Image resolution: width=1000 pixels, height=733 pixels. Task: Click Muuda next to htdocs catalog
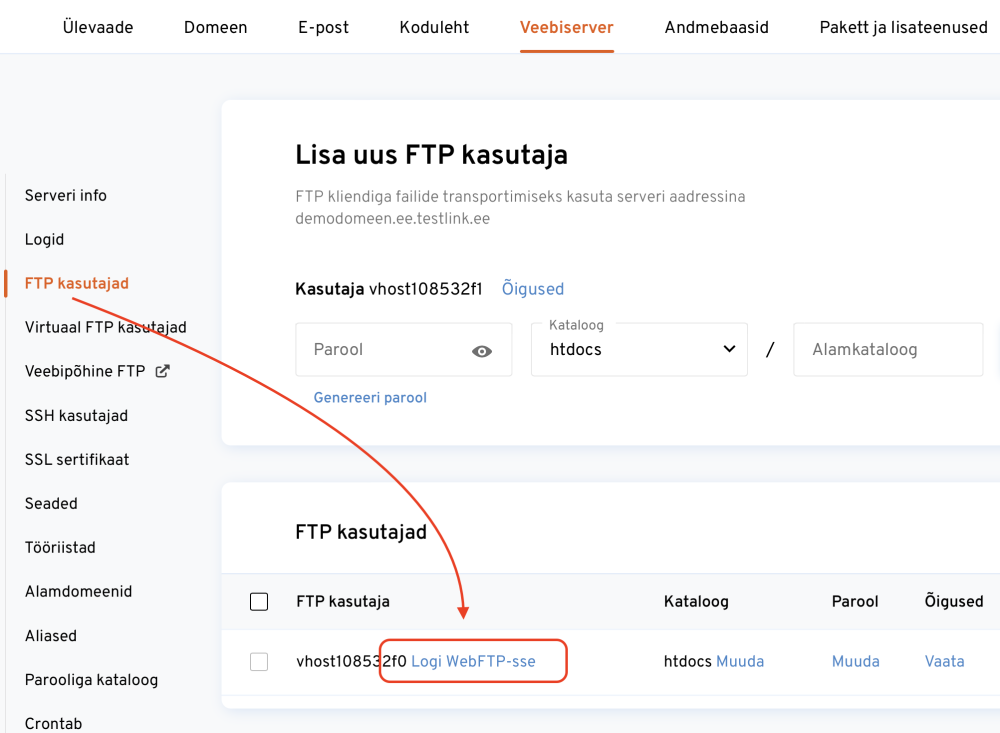740,661
